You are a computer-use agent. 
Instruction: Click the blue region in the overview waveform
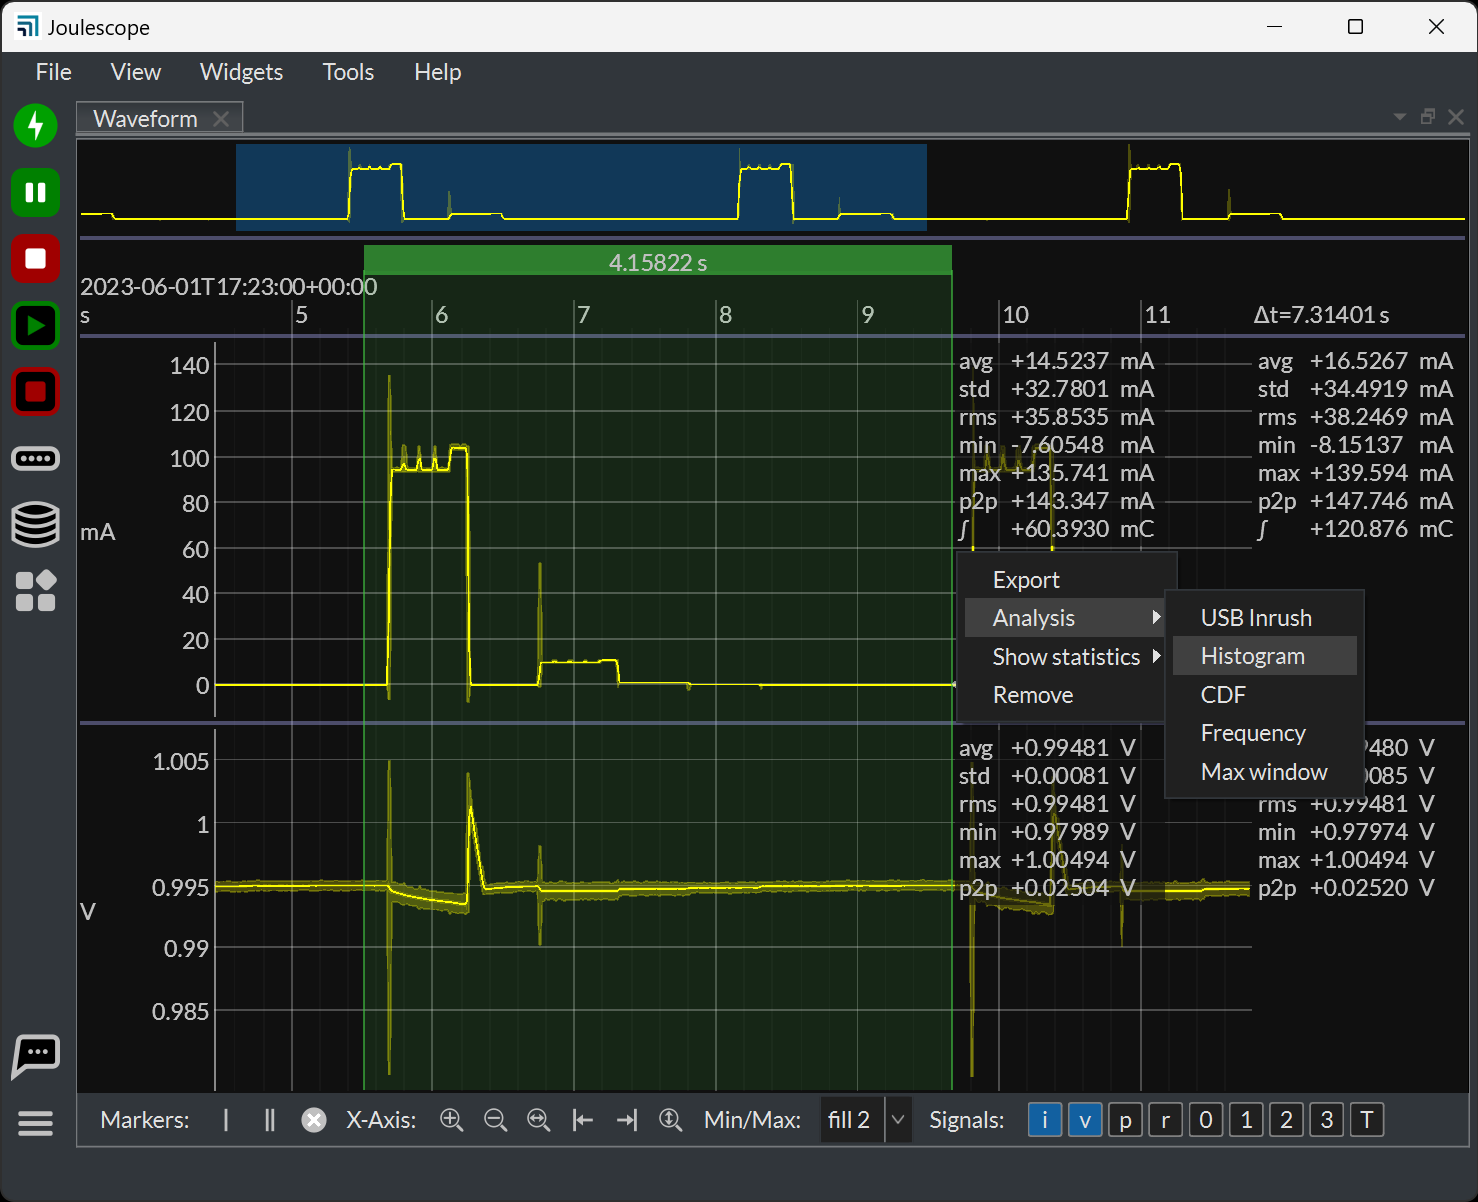click(581, 187)
